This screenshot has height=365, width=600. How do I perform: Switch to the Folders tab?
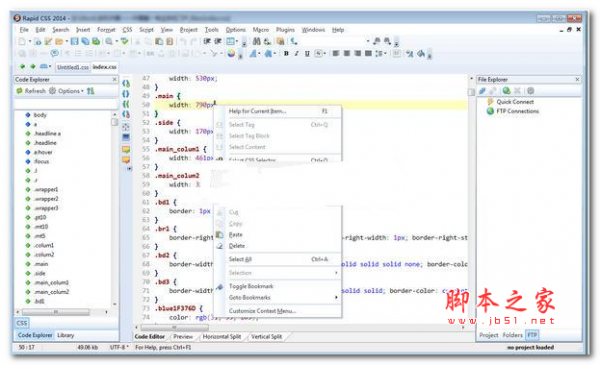click(512, 335)
